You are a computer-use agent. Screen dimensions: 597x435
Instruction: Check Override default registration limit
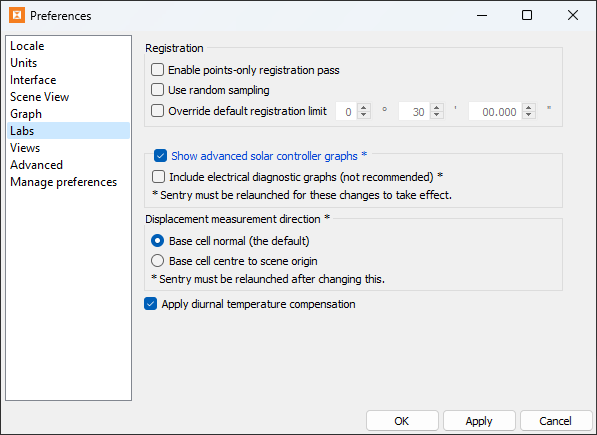coord(157,111)
